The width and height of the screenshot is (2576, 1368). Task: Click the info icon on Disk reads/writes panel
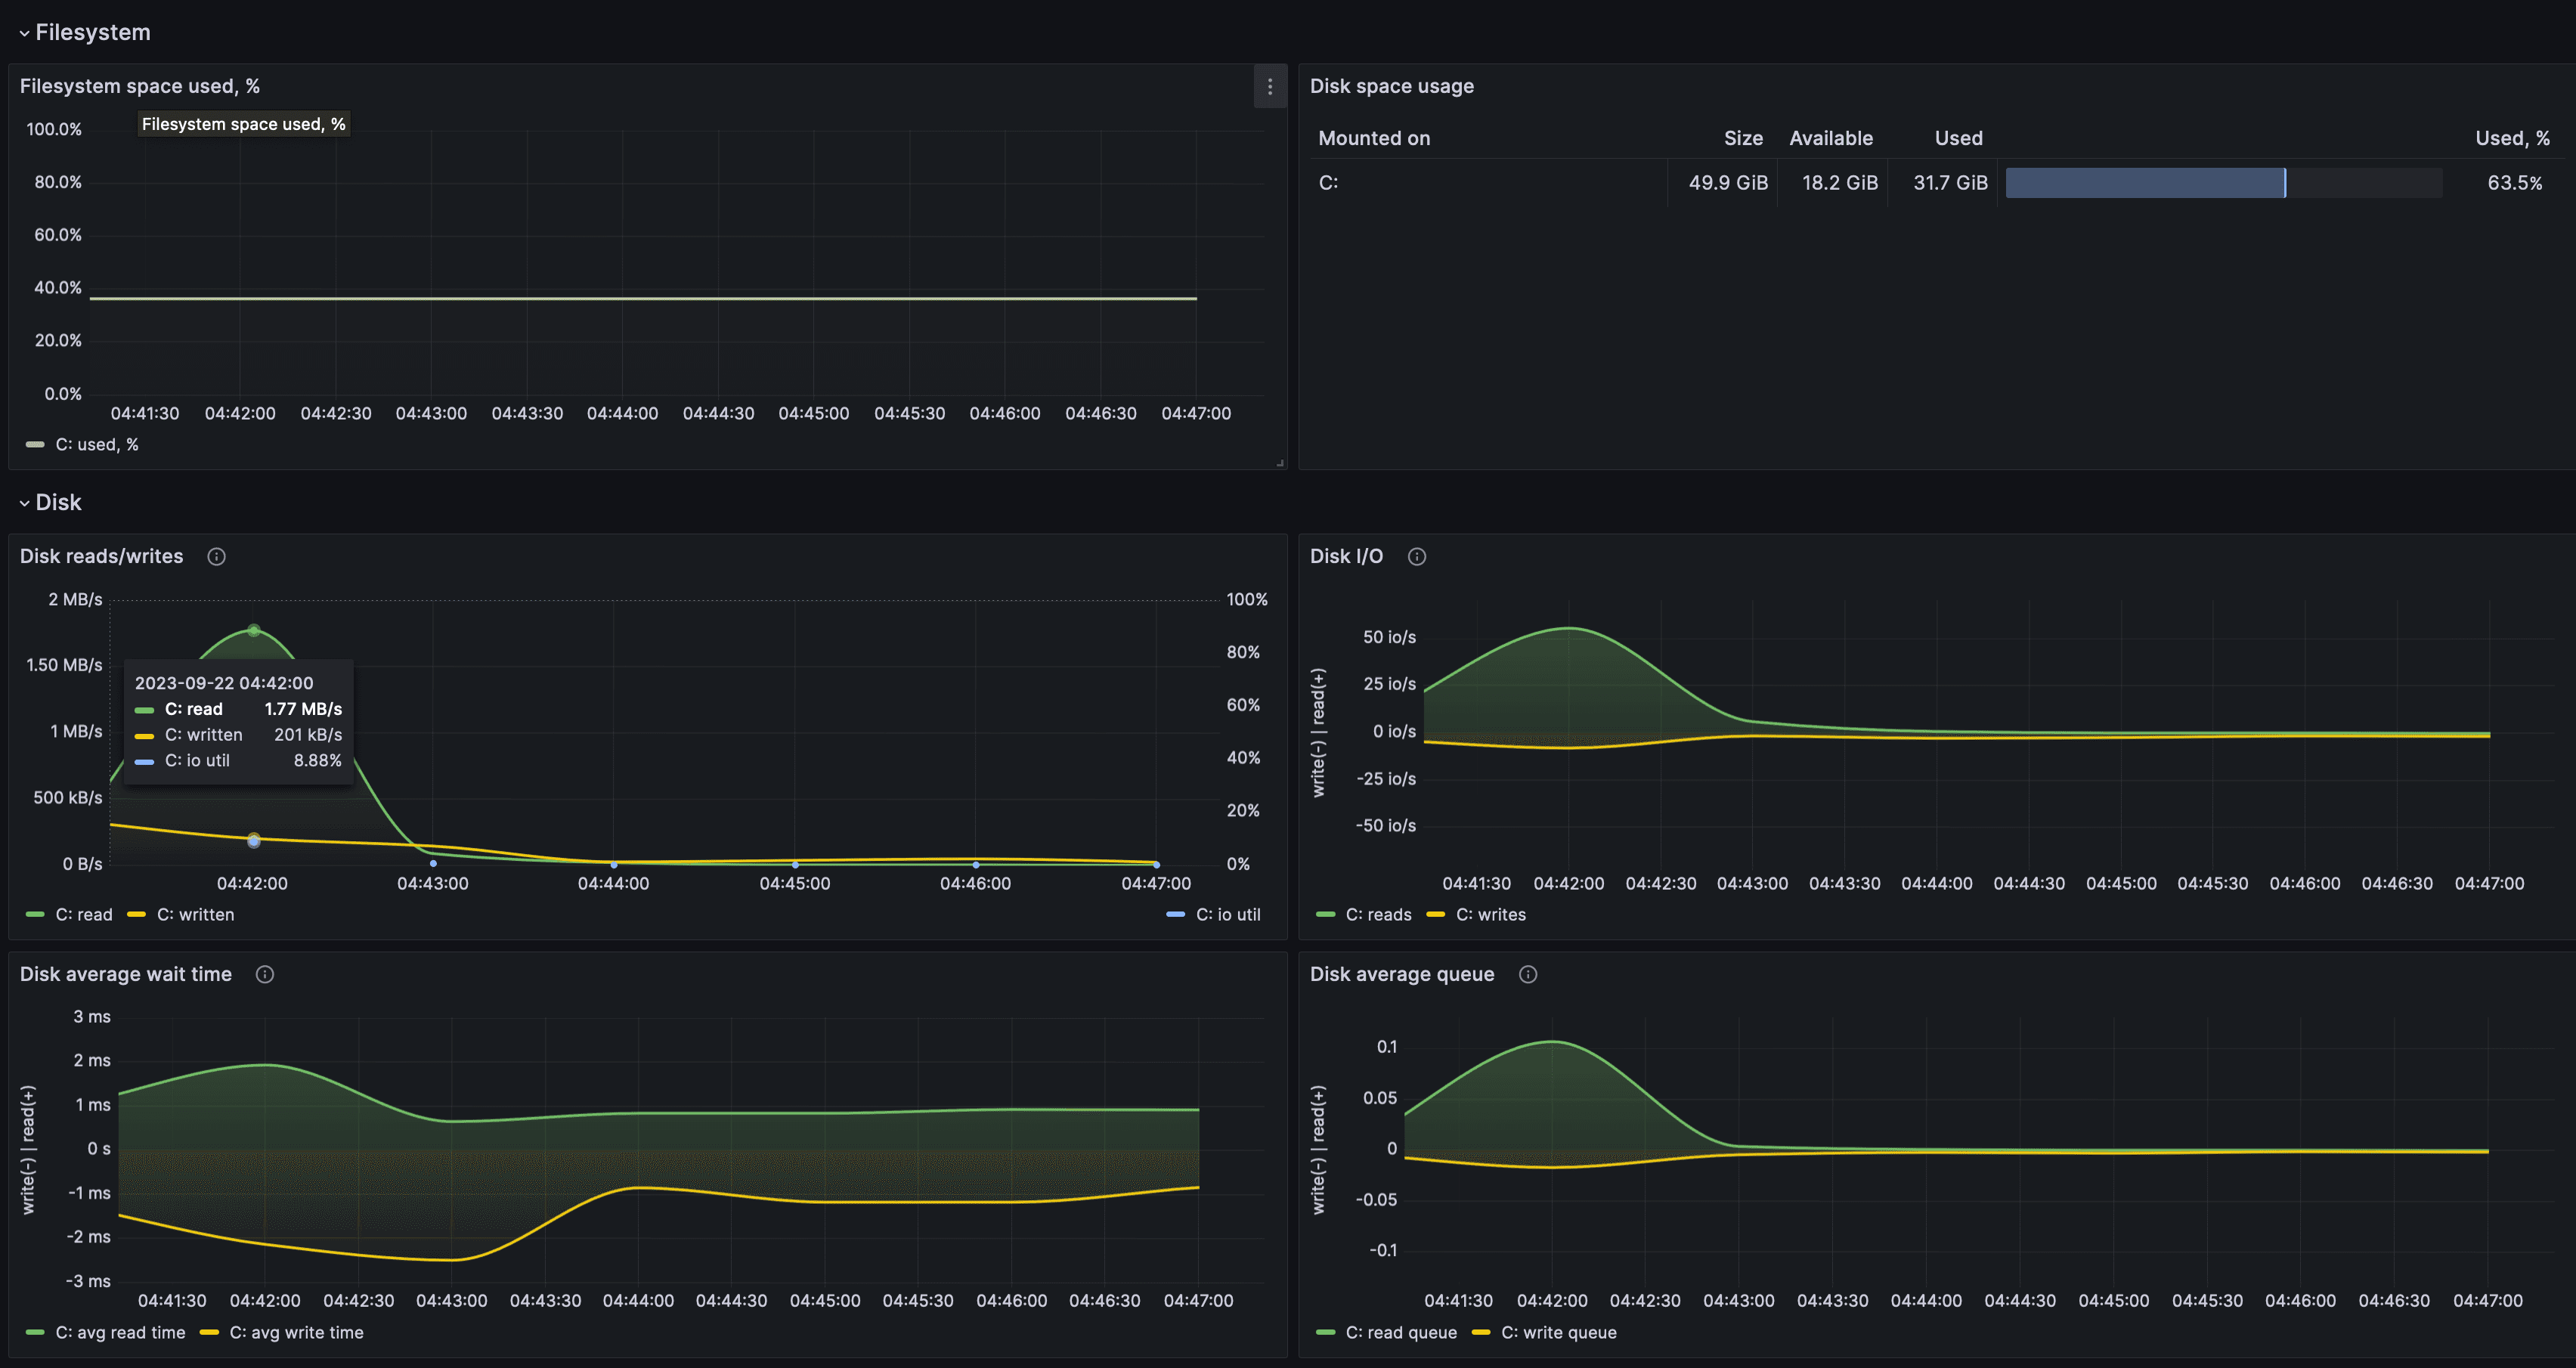[x=217, y=556]
